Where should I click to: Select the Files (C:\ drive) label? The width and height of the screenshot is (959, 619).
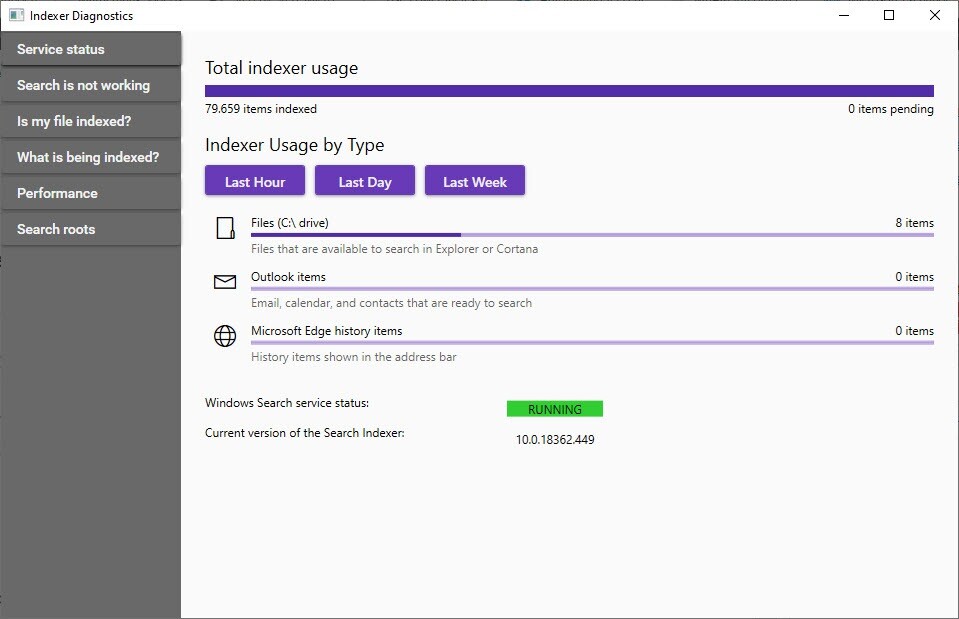click(x=290, y=222)
